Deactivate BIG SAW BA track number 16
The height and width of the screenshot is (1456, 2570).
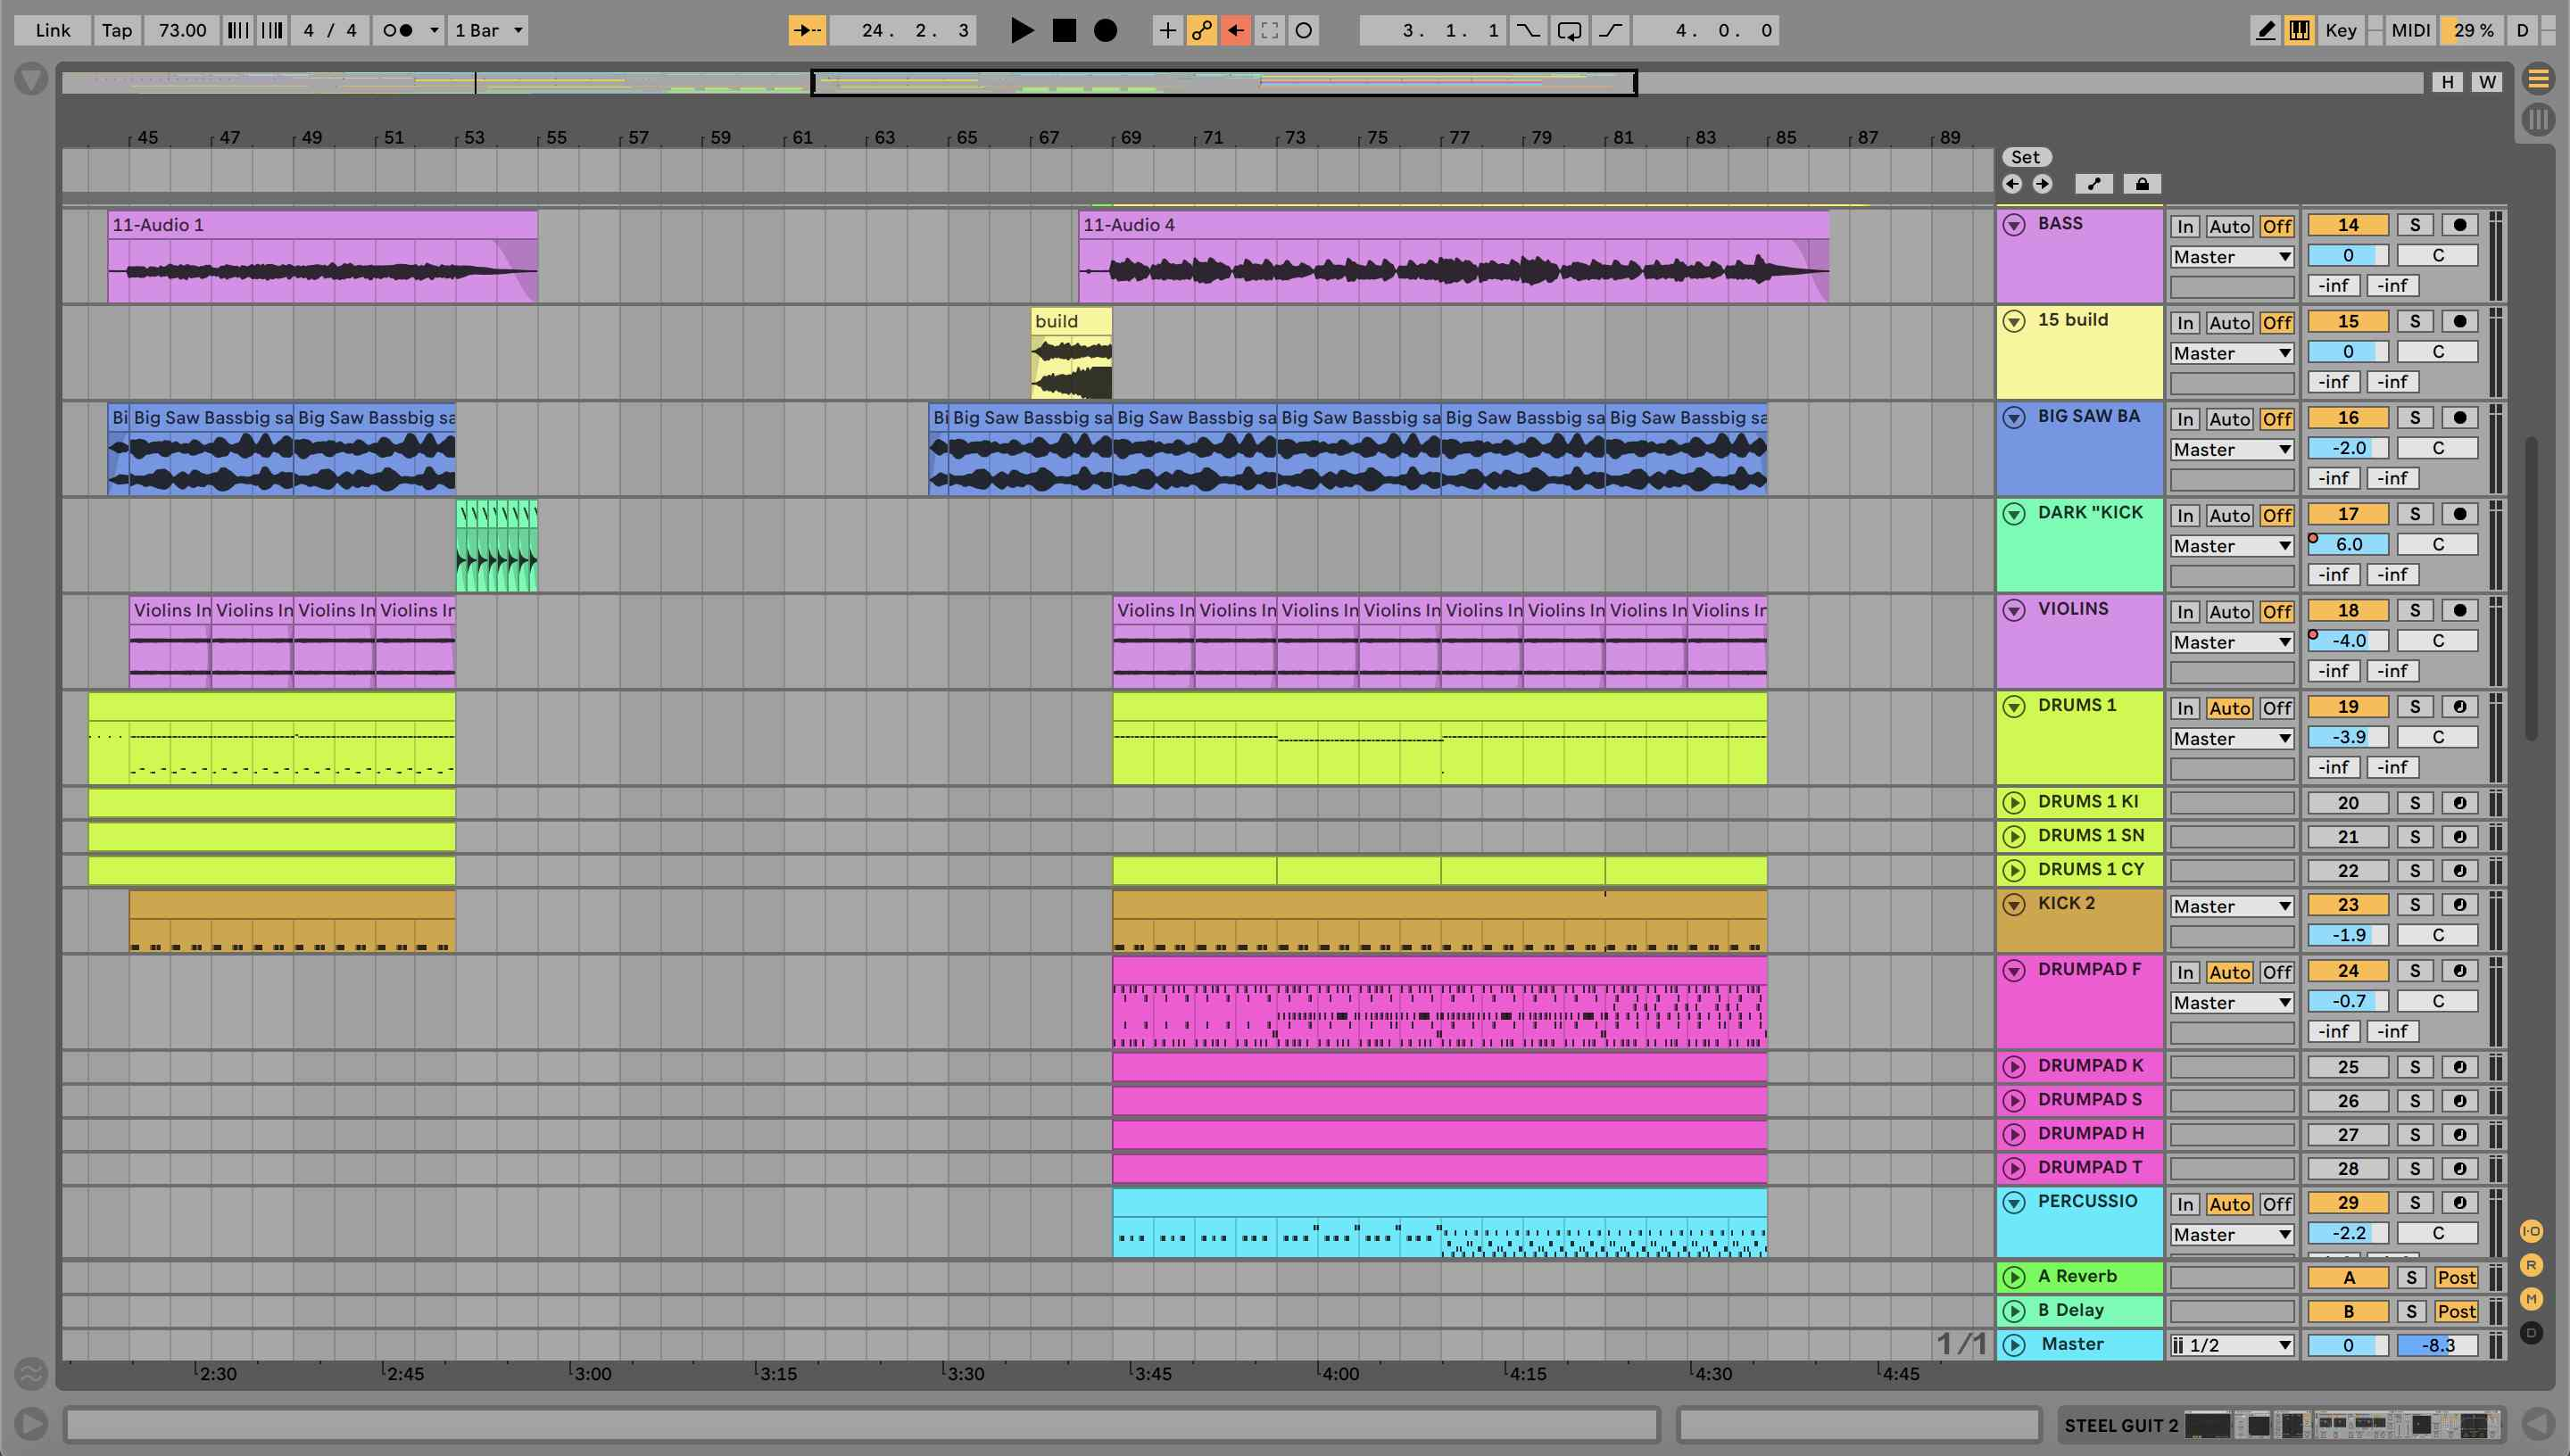click(x=2347, y=418)
